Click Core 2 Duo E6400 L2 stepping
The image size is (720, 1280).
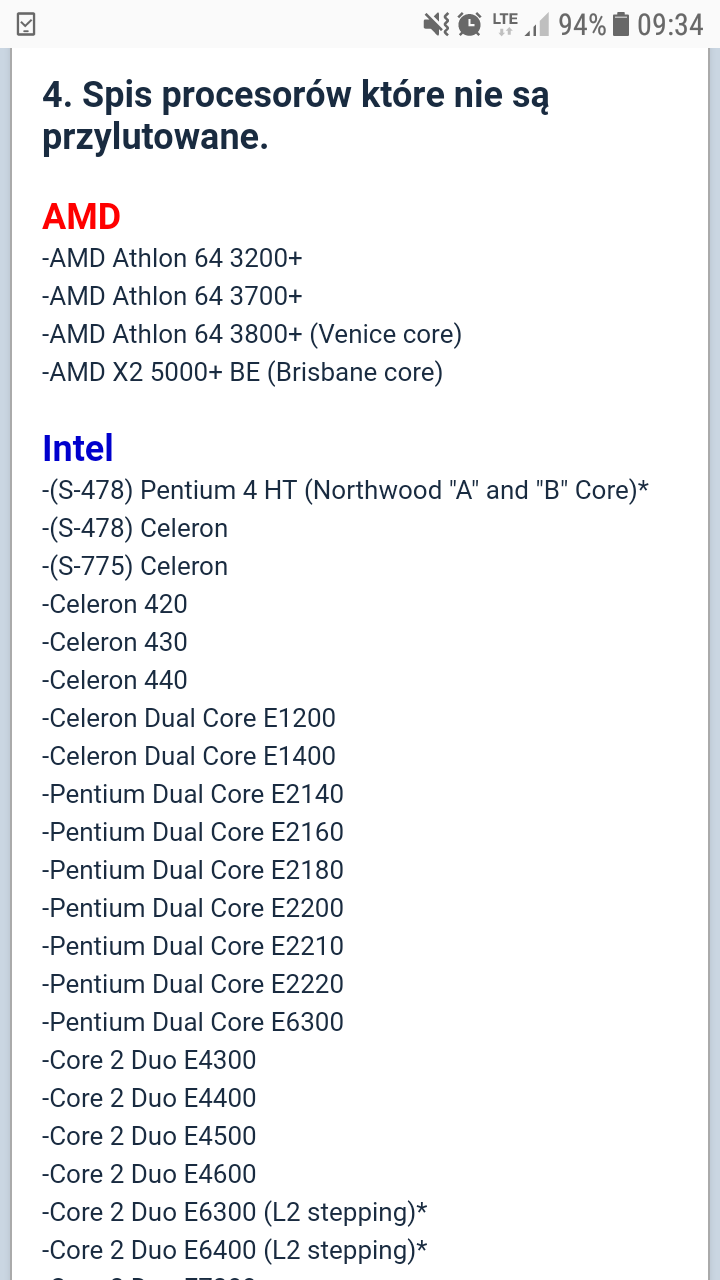[x=235, y=1250]
